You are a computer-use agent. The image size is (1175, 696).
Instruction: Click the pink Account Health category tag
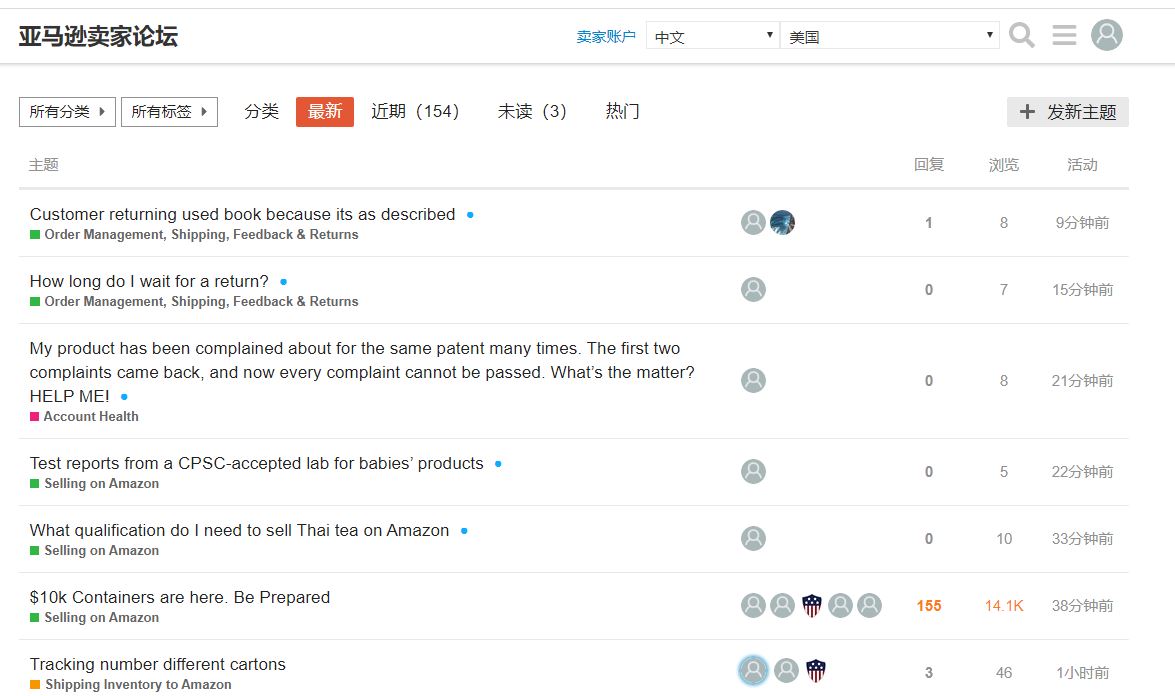click(90, 417)
